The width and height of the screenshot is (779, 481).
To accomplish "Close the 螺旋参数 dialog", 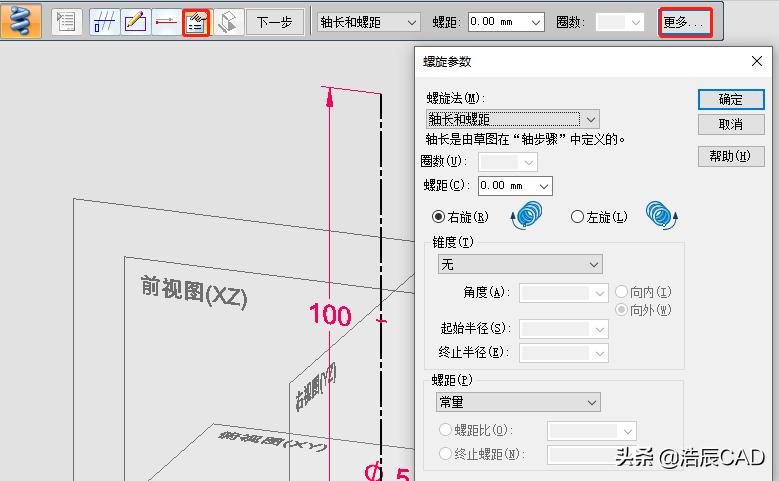I will [757, 61].
